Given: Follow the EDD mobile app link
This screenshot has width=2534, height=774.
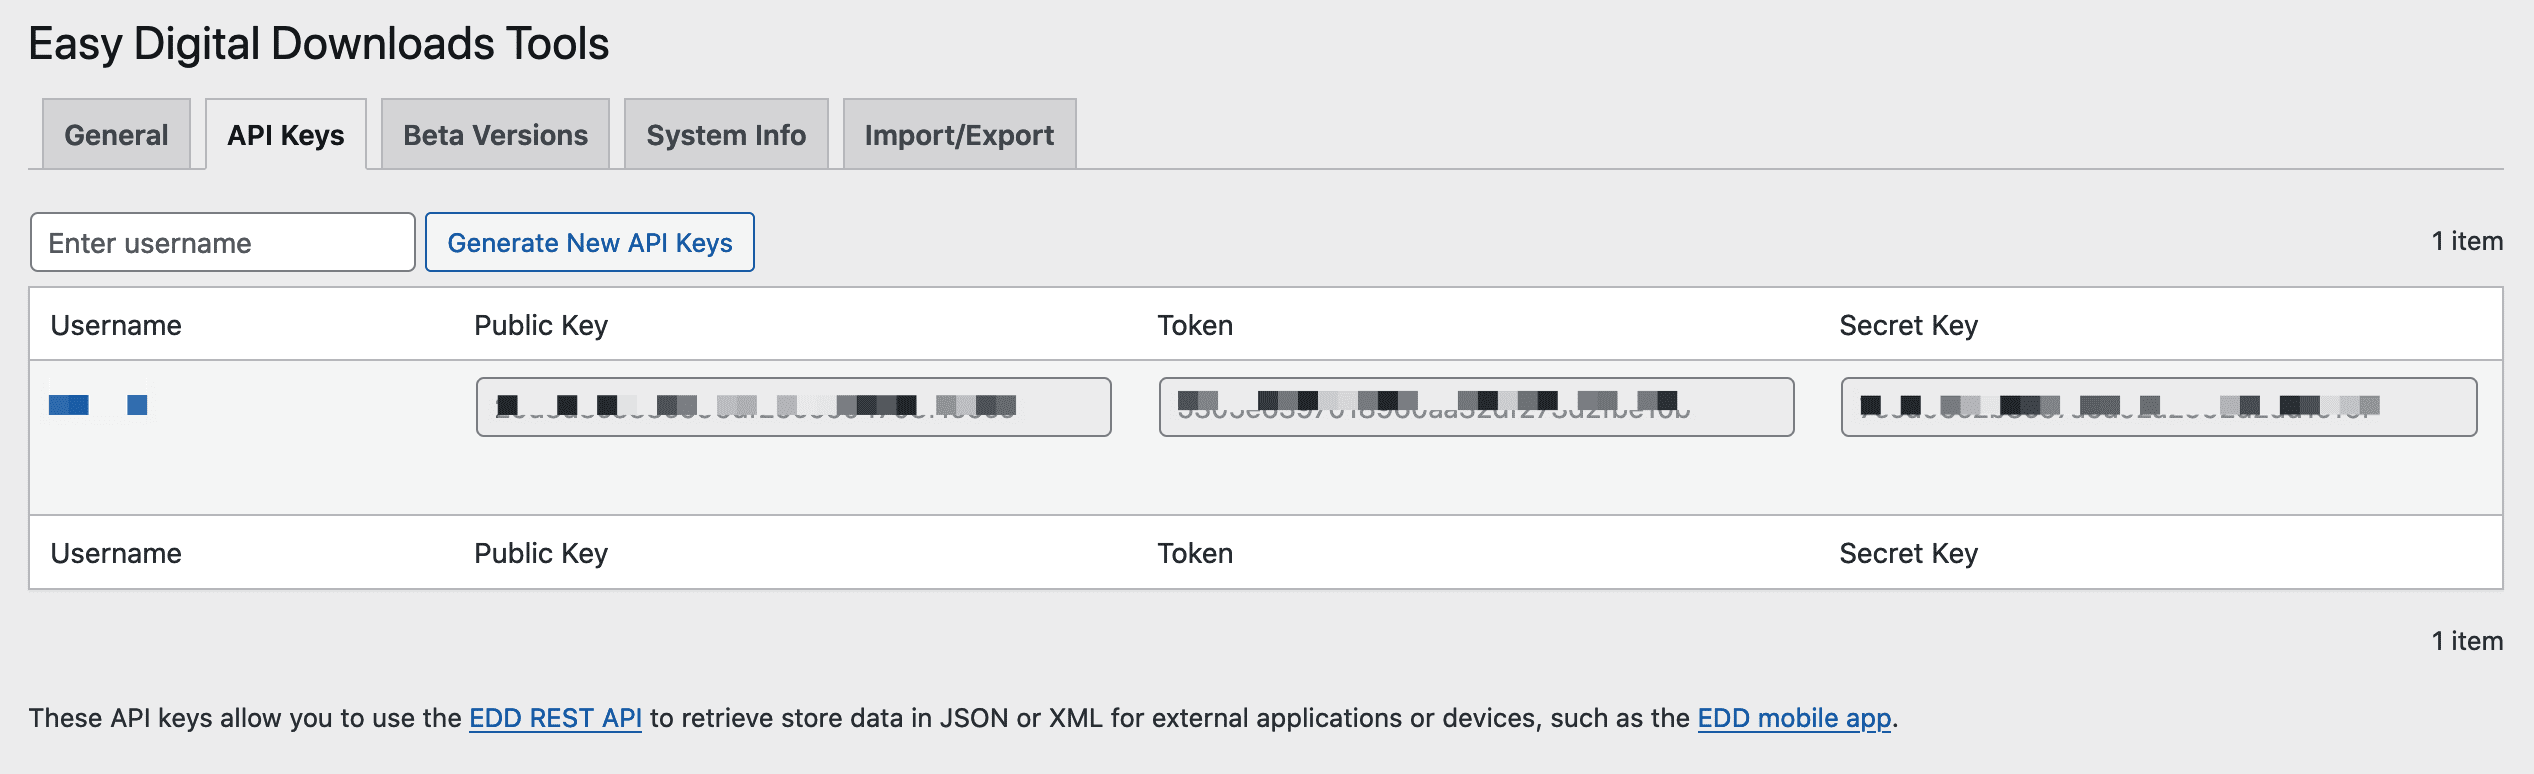Looking at the screenshot, I should pos(1794,718).
